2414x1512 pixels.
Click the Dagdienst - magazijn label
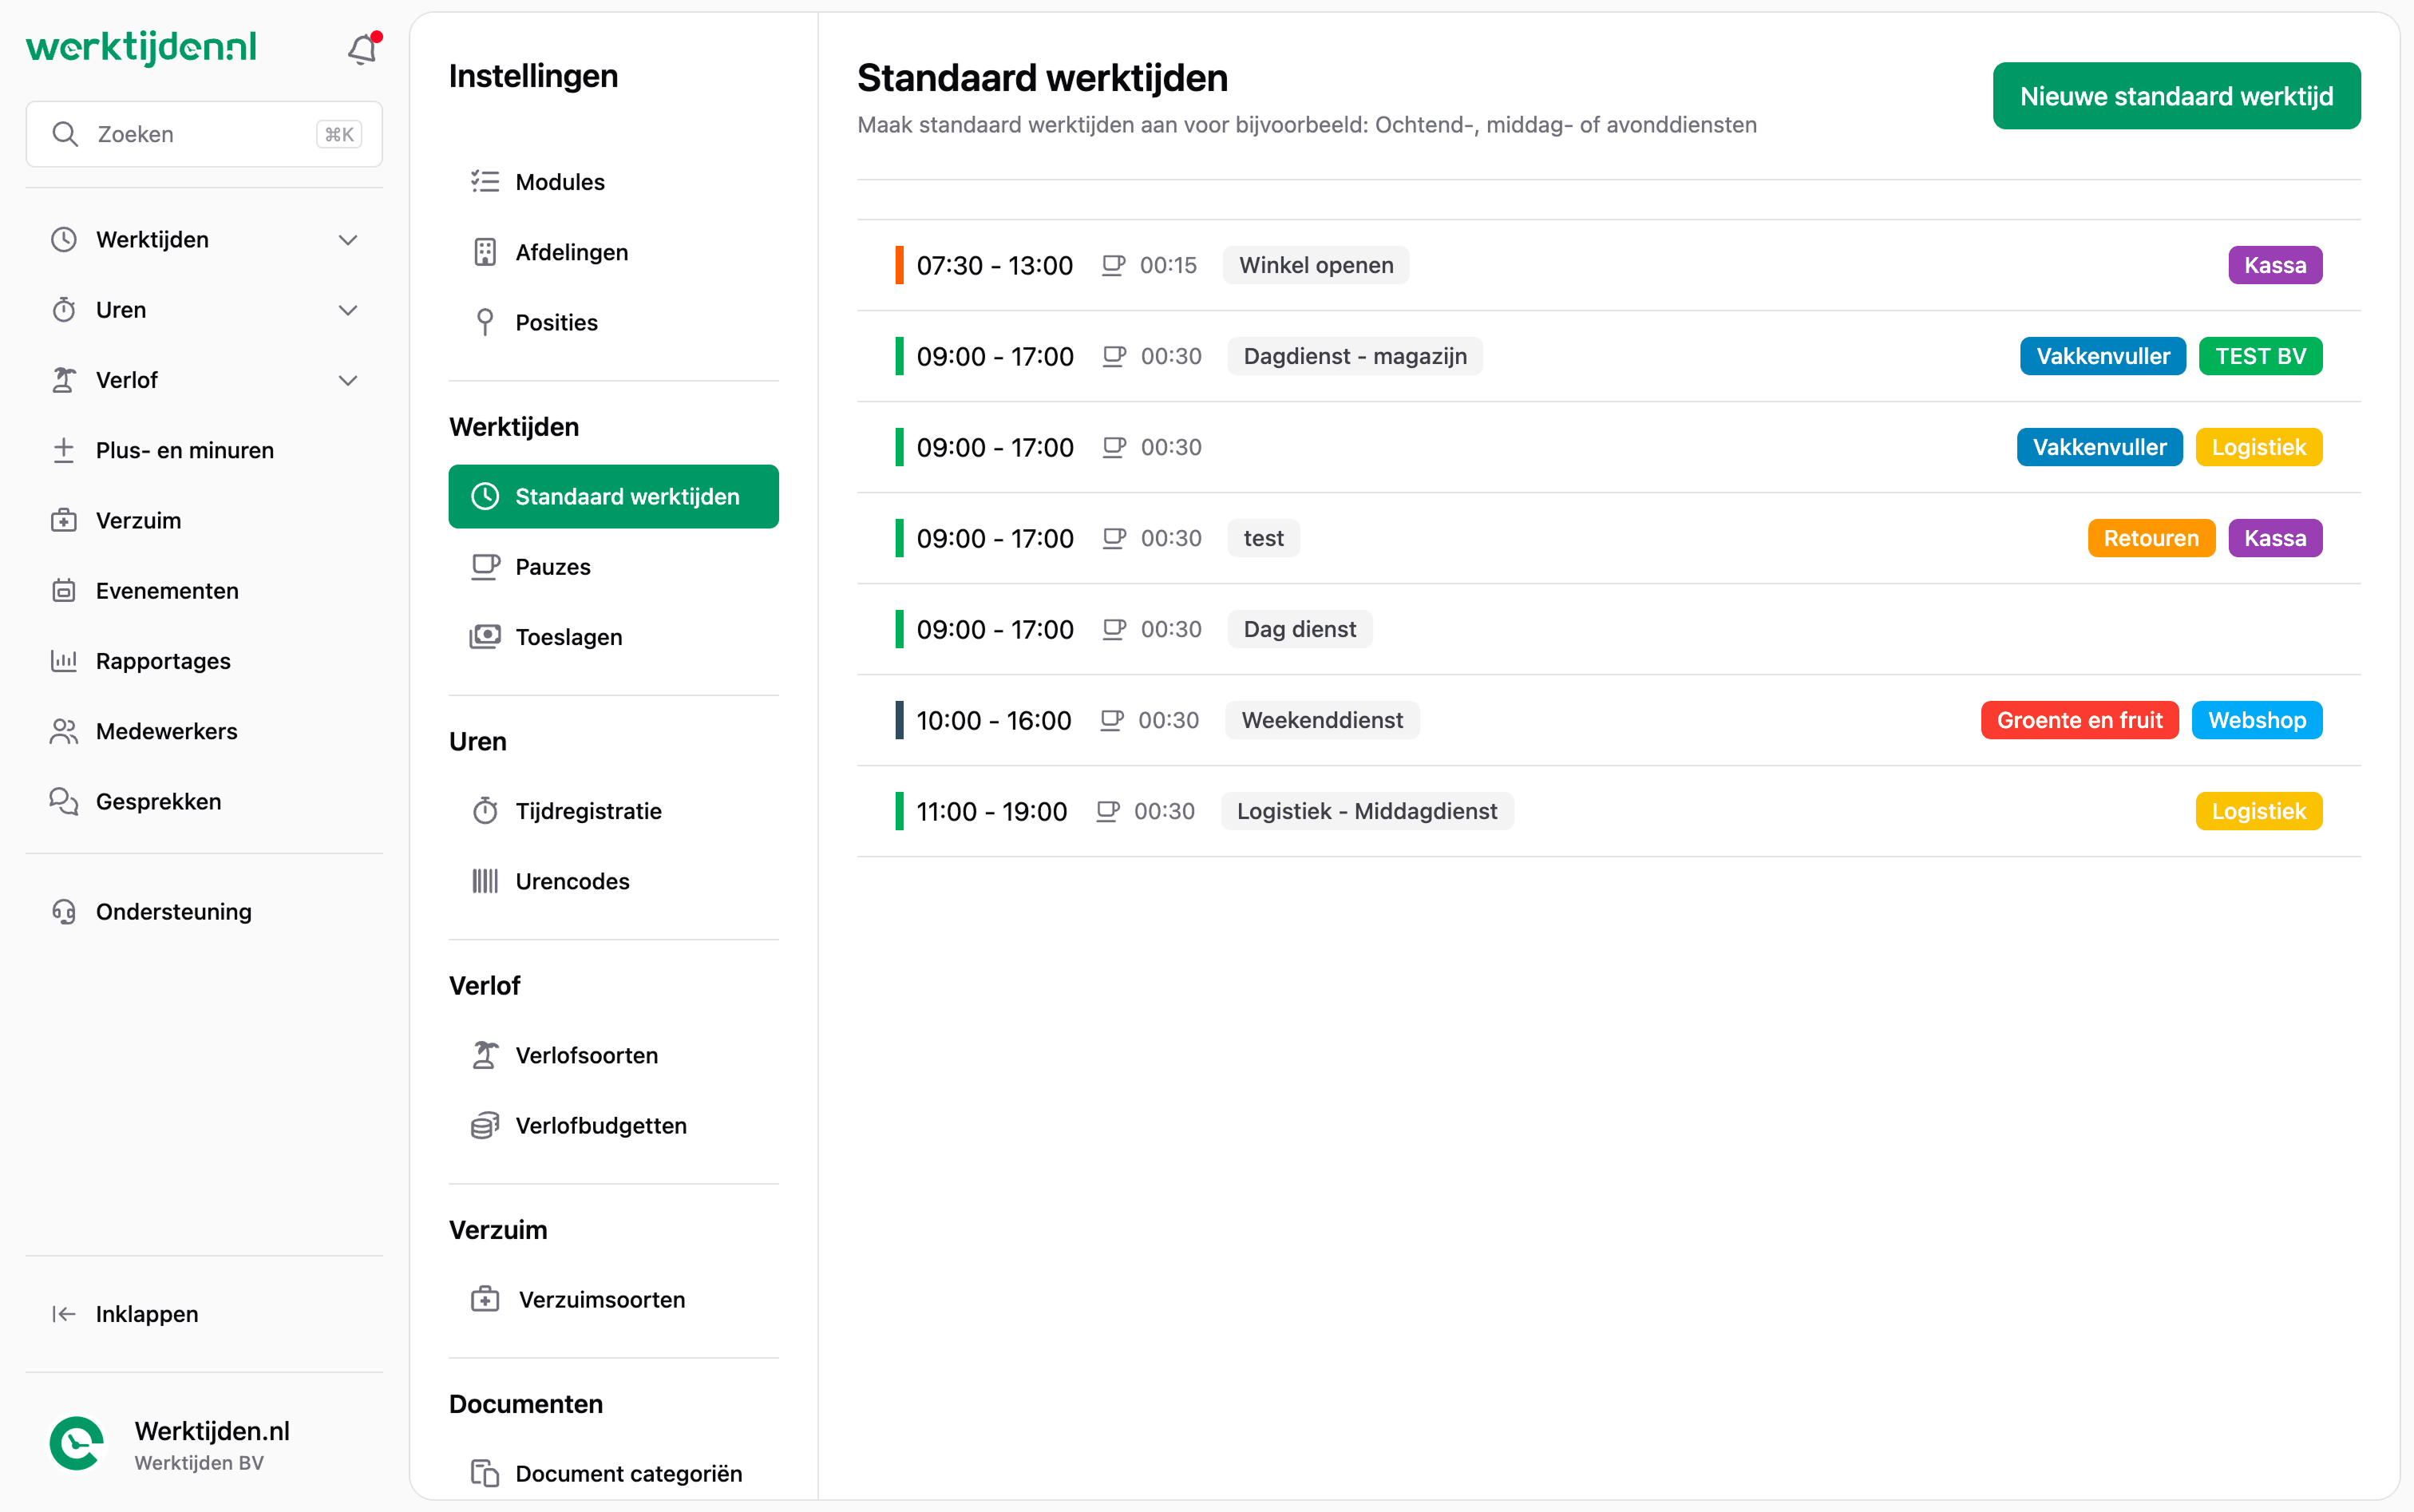point(1355,356)
